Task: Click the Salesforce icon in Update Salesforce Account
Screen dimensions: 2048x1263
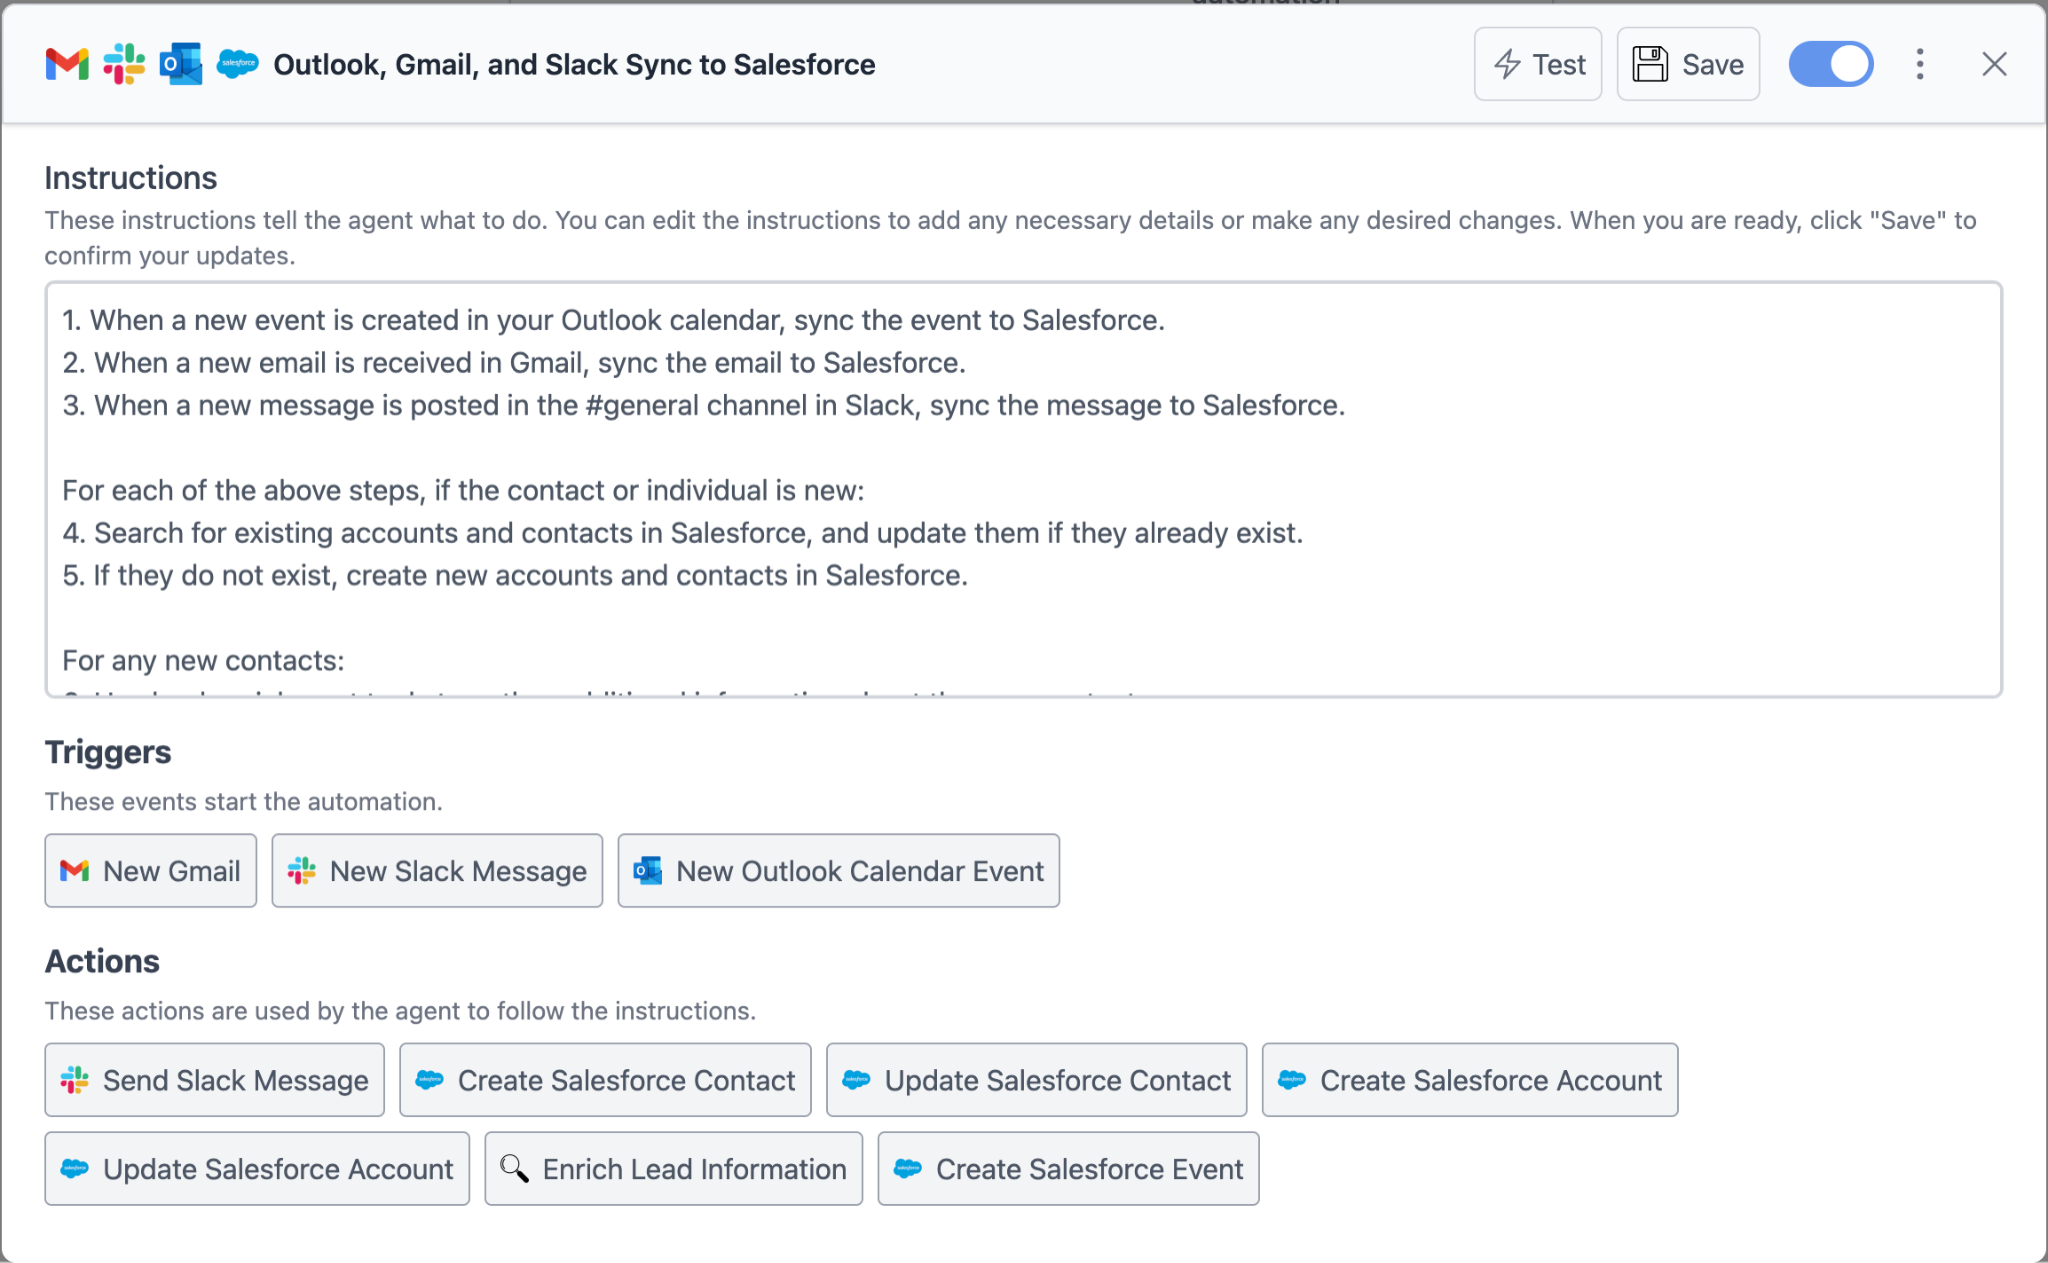Action: click(75, 1169)
